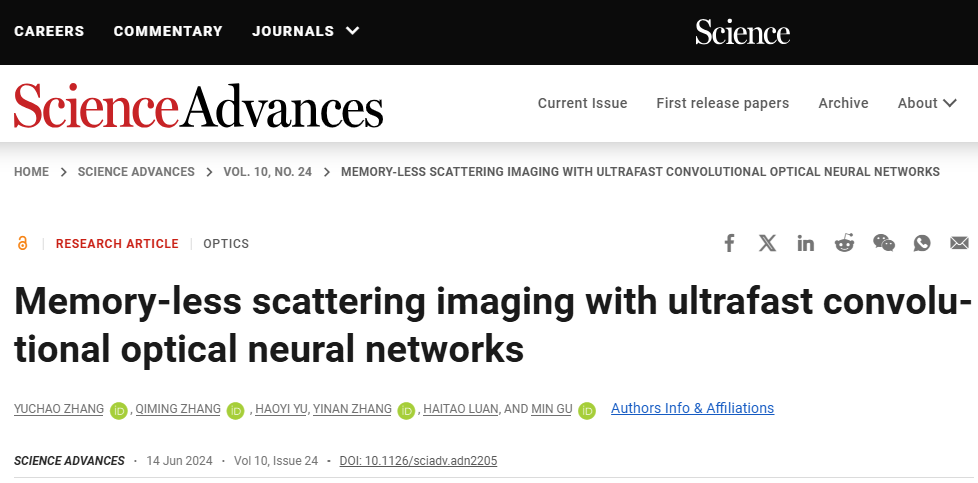Viewport: 978px width, 483px height.
Task: Expand the About menu
Action: click(927, 103)
